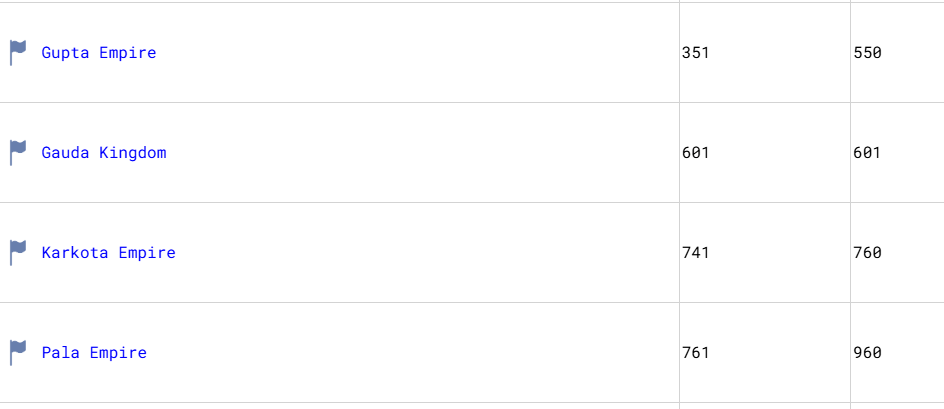Viewport: 944px width, 409px height.
Task: Click the flag icon next to Gauda Kingdom
Action: point(18,152)
